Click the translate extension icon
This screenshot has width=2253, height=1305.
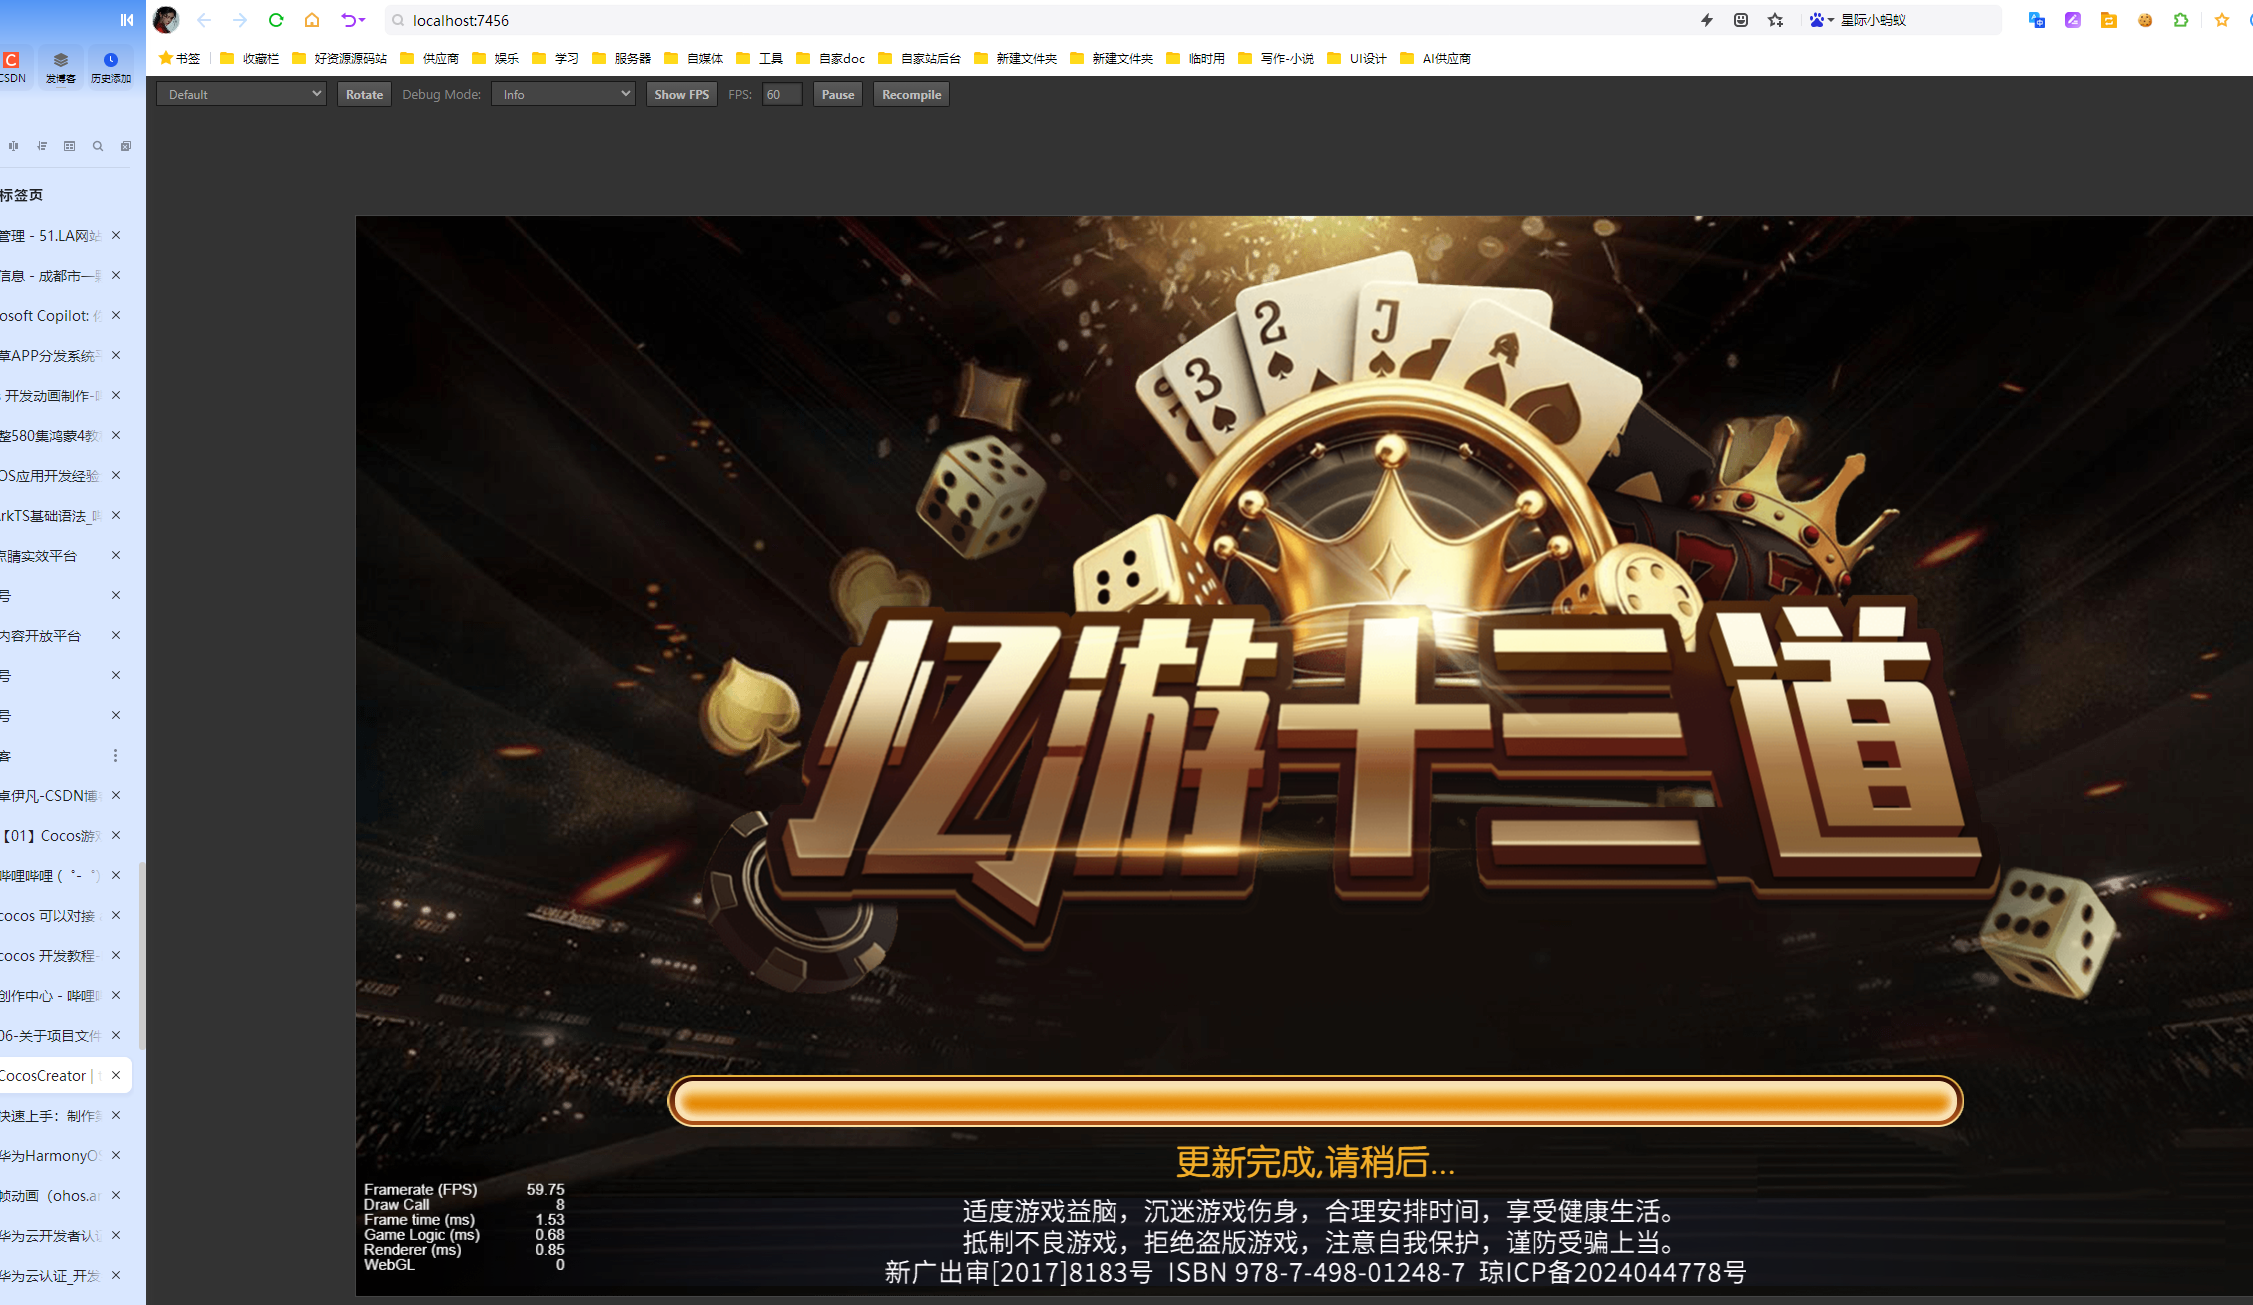[x=2036, y=20]
